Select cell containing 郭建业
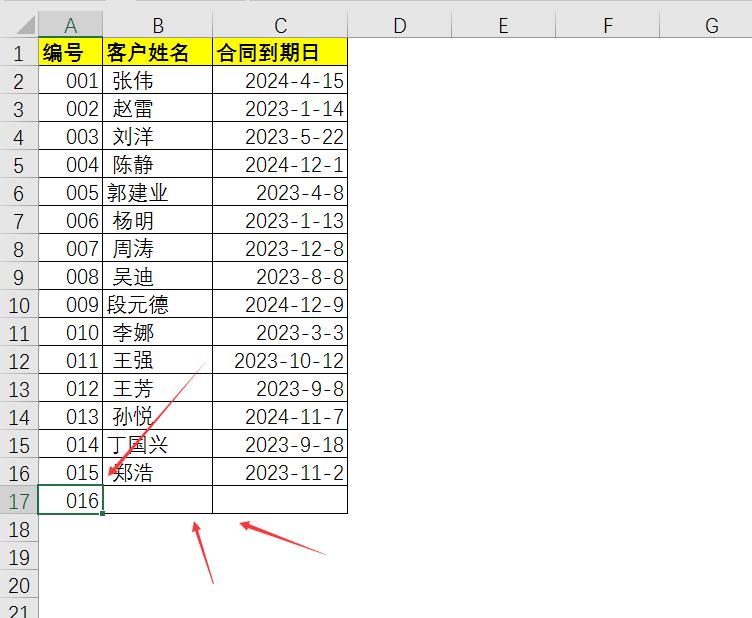The image size is (752, 618). 158,192
